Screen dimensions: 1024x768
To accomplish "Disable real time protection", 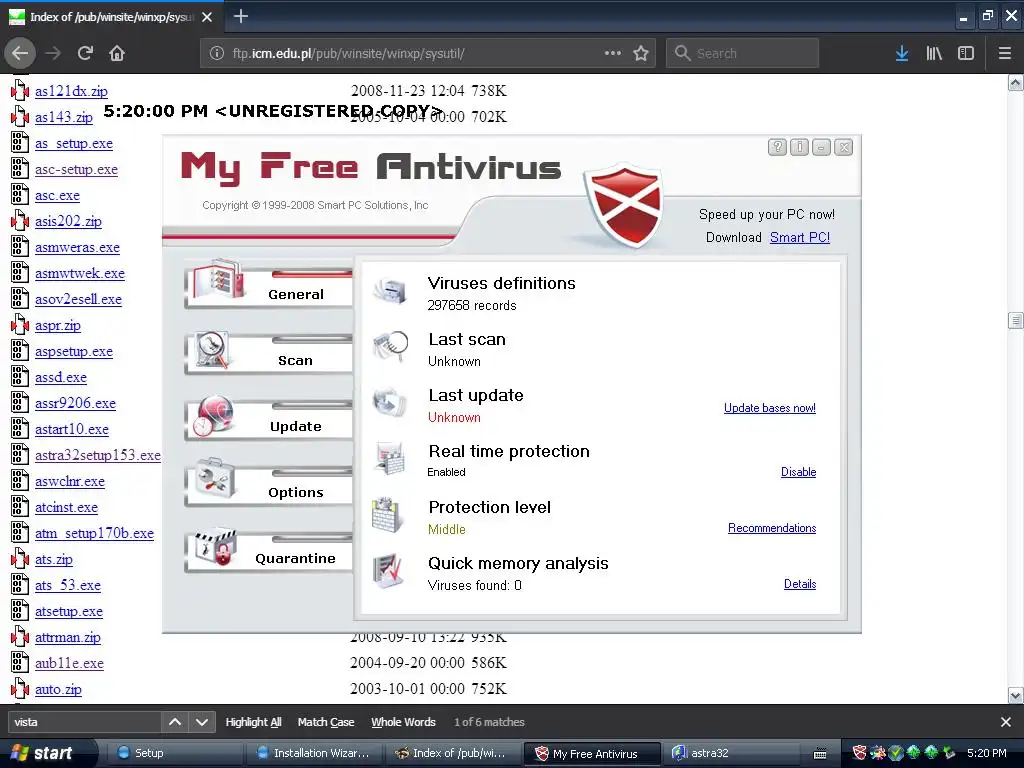I will 798,472.
